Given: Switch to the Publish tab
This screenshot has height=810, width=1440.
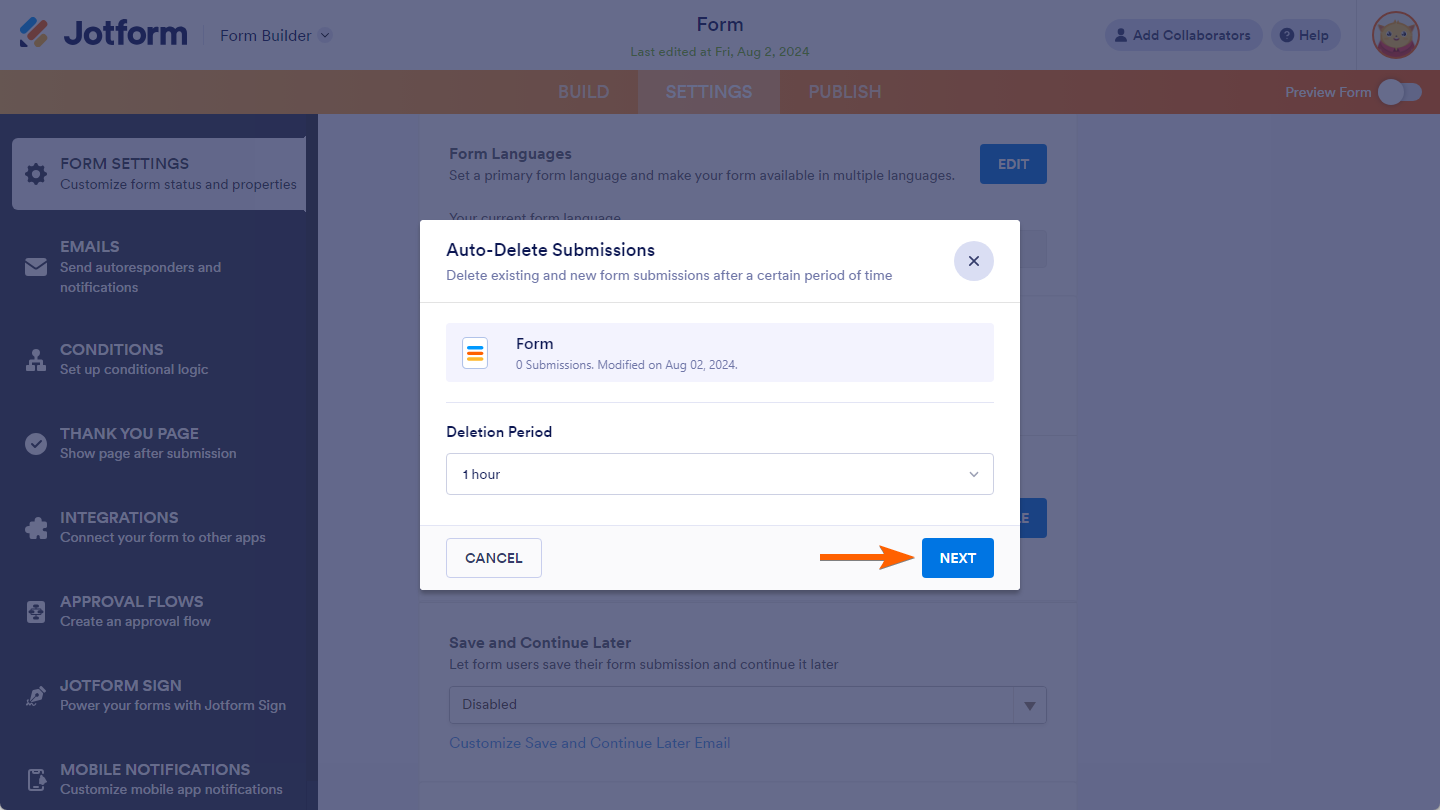Looking at the screenshot, I should 845,92.
